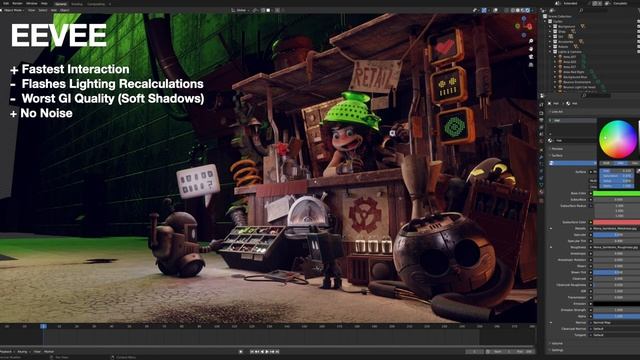Select the Render properties tab icon

point(542,113)
